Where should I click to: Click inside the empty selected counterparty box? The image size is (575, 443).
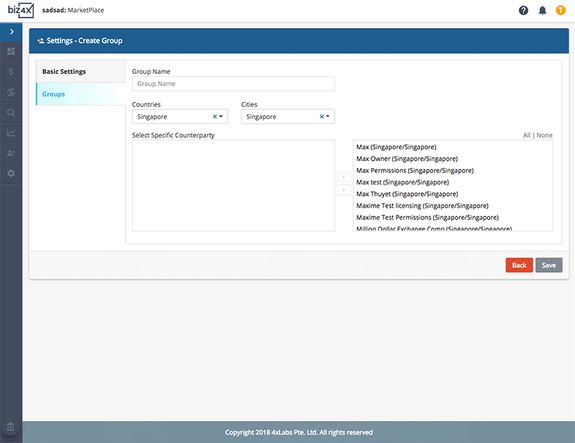click(233, 186)
